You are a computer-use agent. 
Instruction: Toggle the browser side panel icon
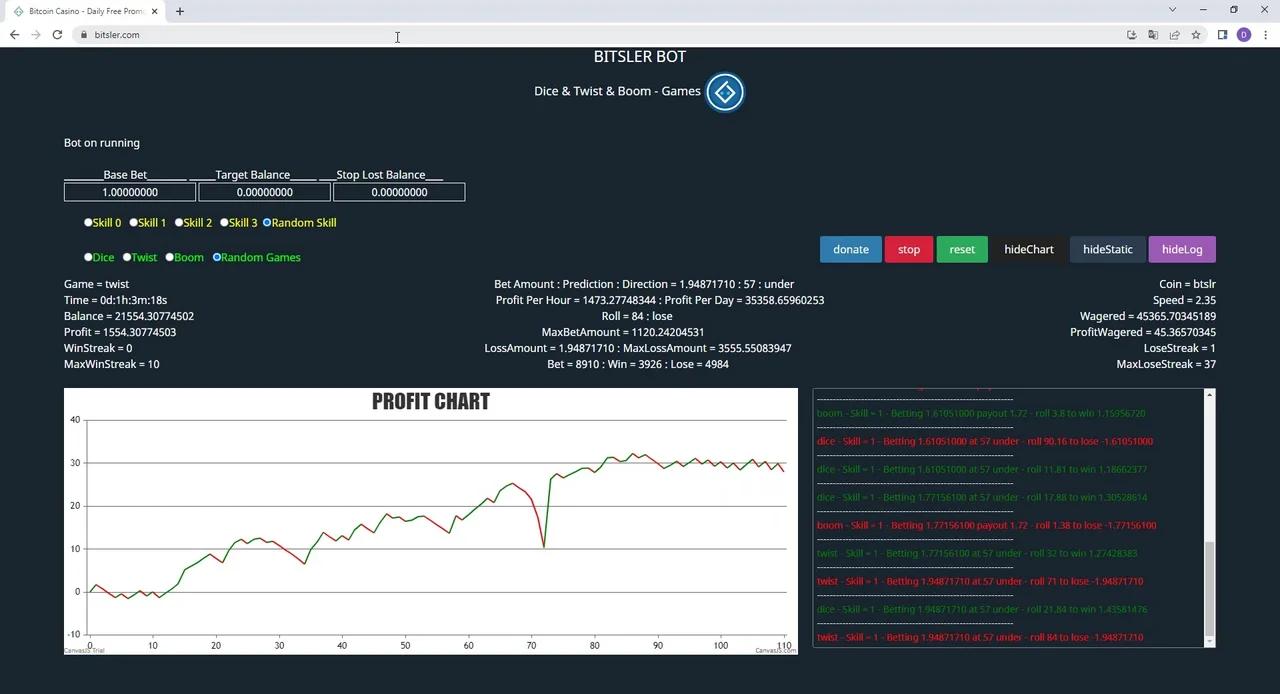pyautogui.click(x=1222, y=35)
